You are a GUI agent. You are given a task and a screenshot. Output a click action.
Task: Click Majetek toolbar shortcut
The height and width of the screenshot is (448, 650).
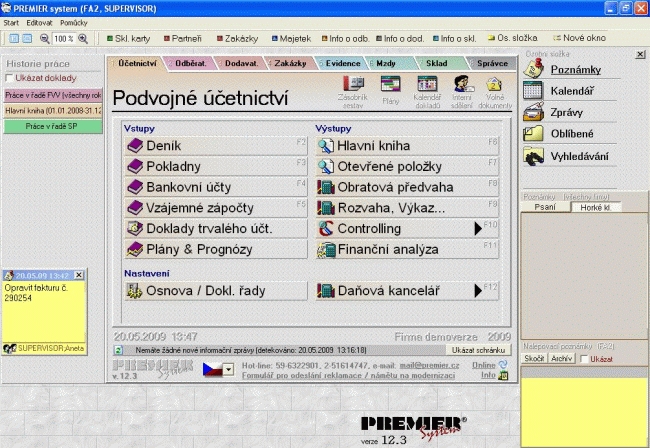point(291,39)
